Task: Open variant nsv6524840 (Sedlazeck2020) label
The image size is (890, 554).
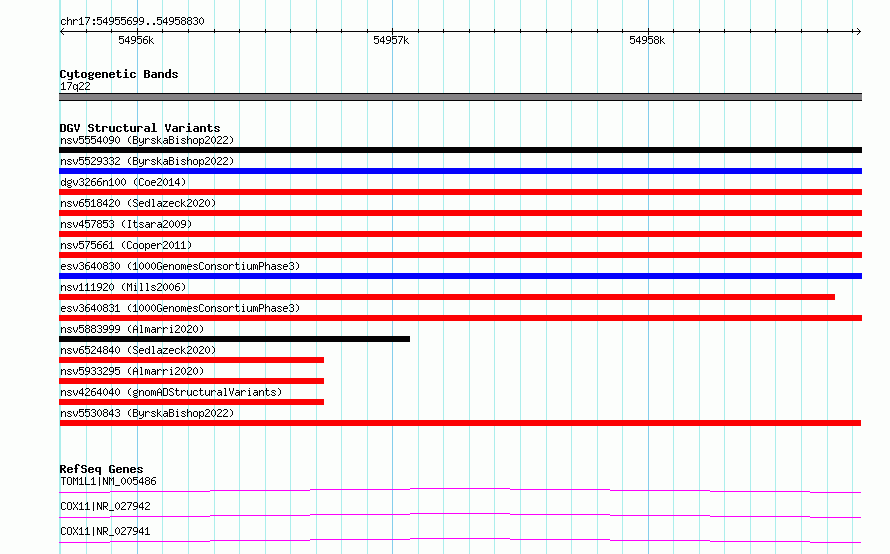Action: tap(138, 350)
